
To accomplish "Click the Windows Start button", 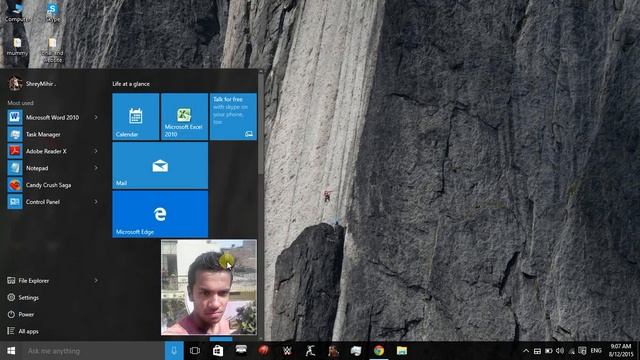I will point(11,351).
